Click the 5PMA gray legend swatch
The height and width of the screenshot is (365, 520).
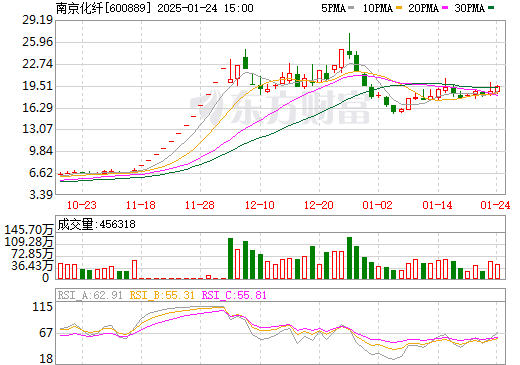click(351, 8)
